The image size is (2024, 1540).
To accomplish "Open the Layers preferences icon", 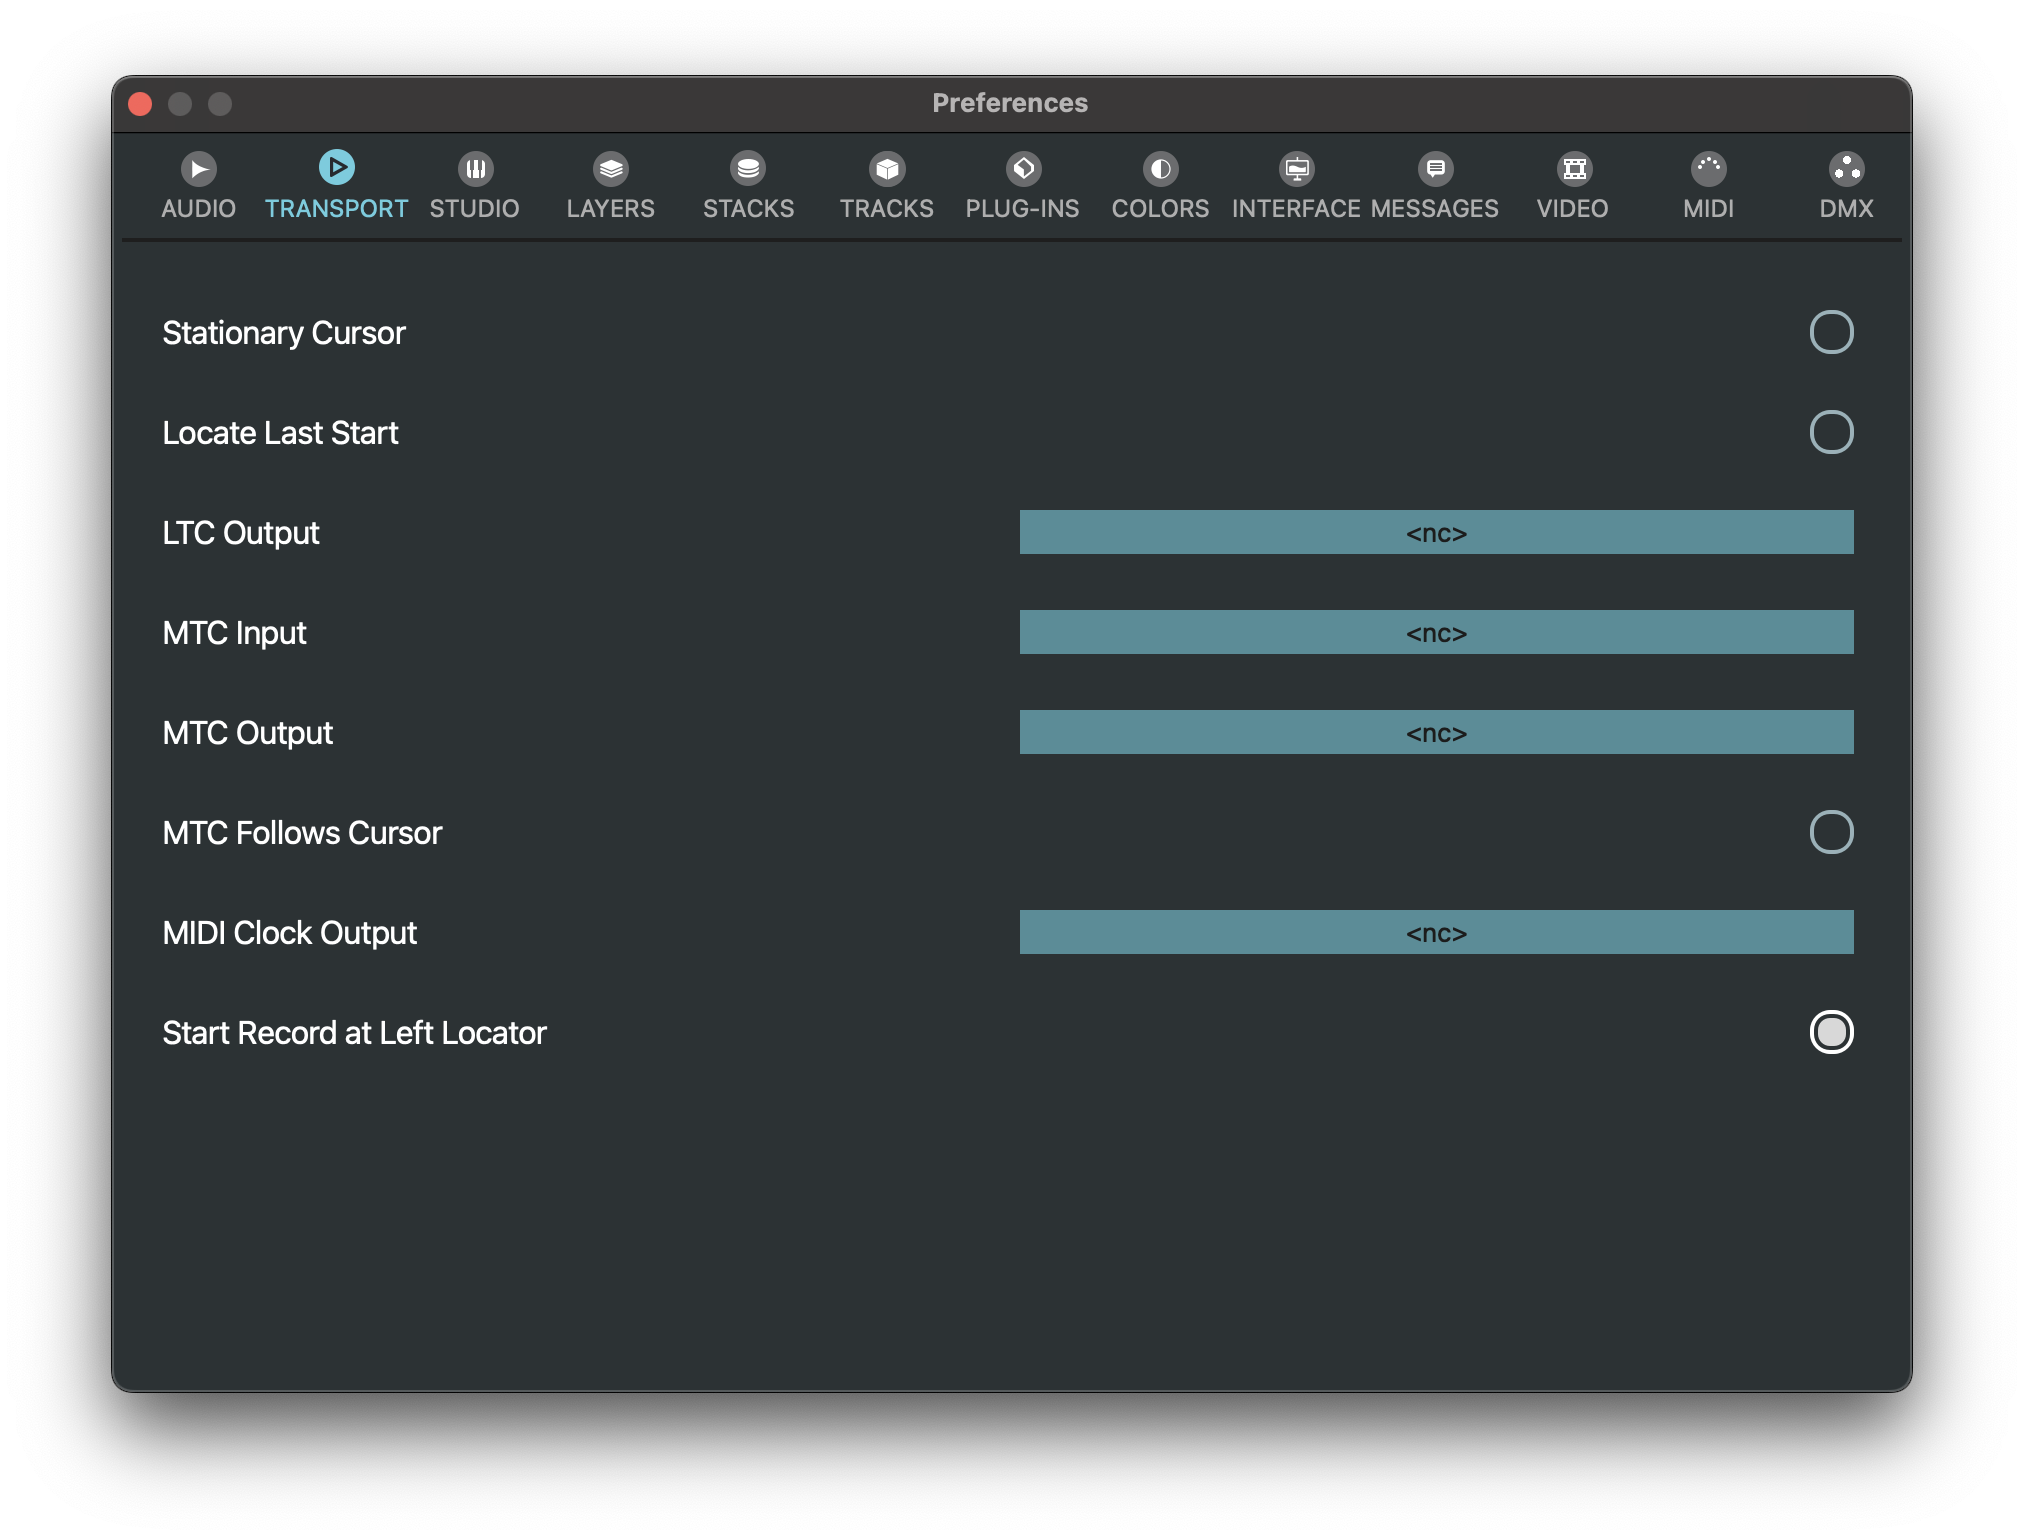I will [x=610, y=169].
